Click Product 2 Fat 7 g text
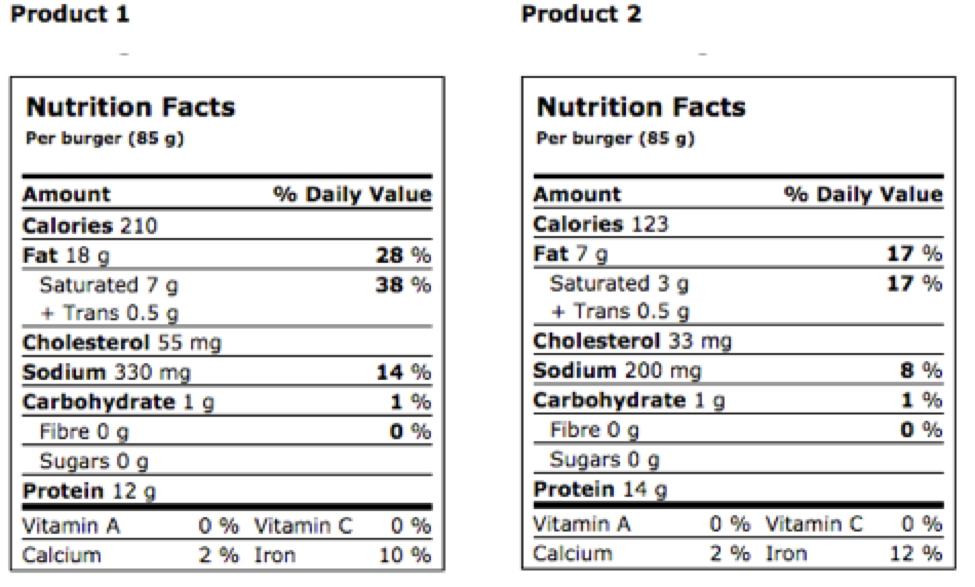 click(570, 254)
